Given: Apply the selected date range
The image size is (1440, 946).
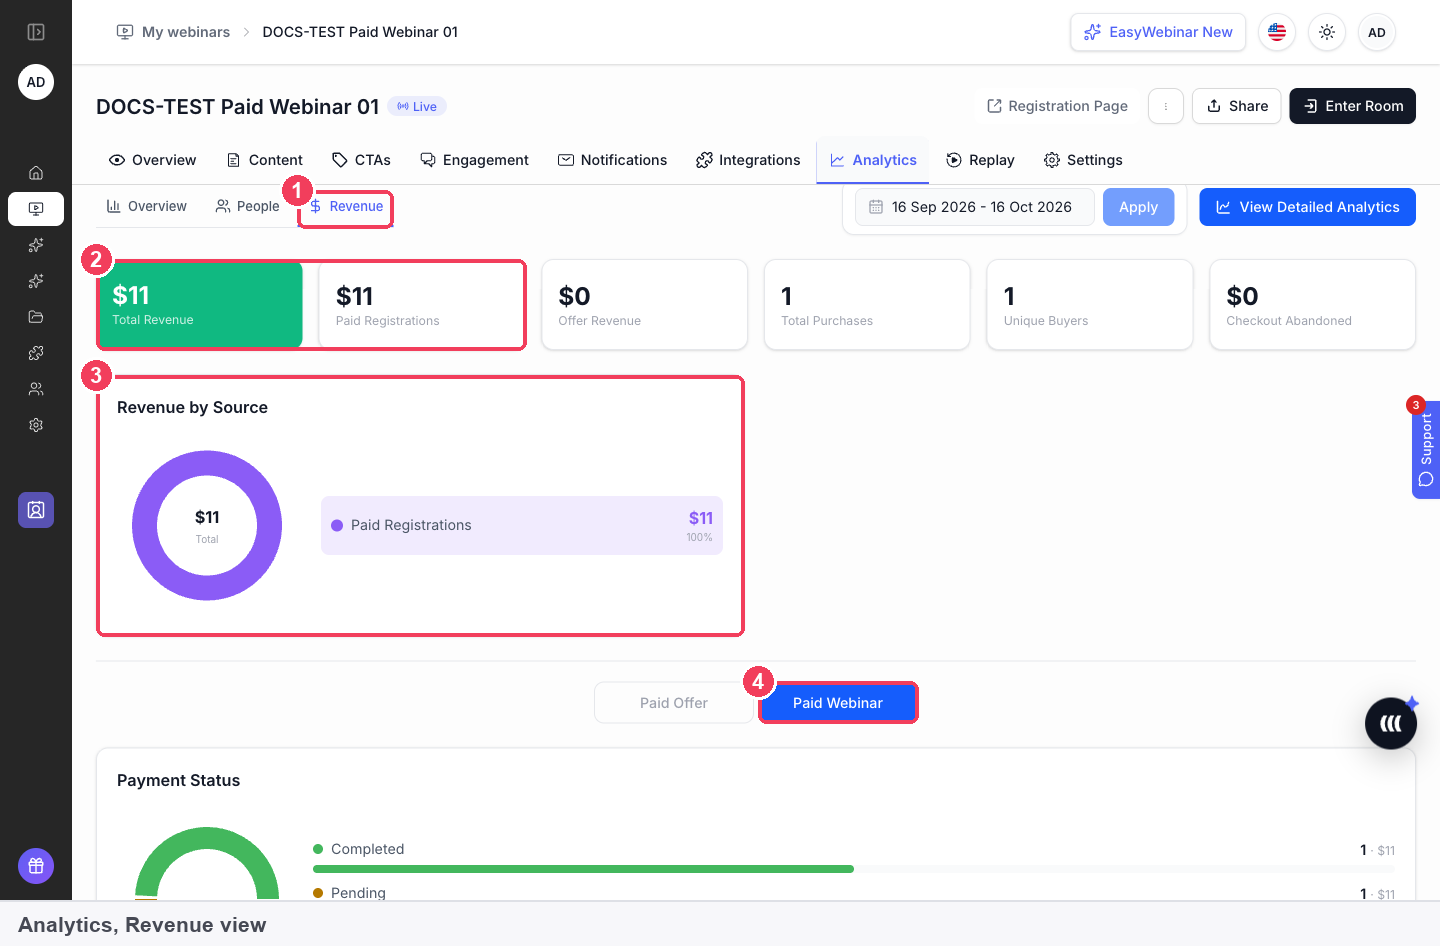Looking at the screenshot, I should point(1139,207).
